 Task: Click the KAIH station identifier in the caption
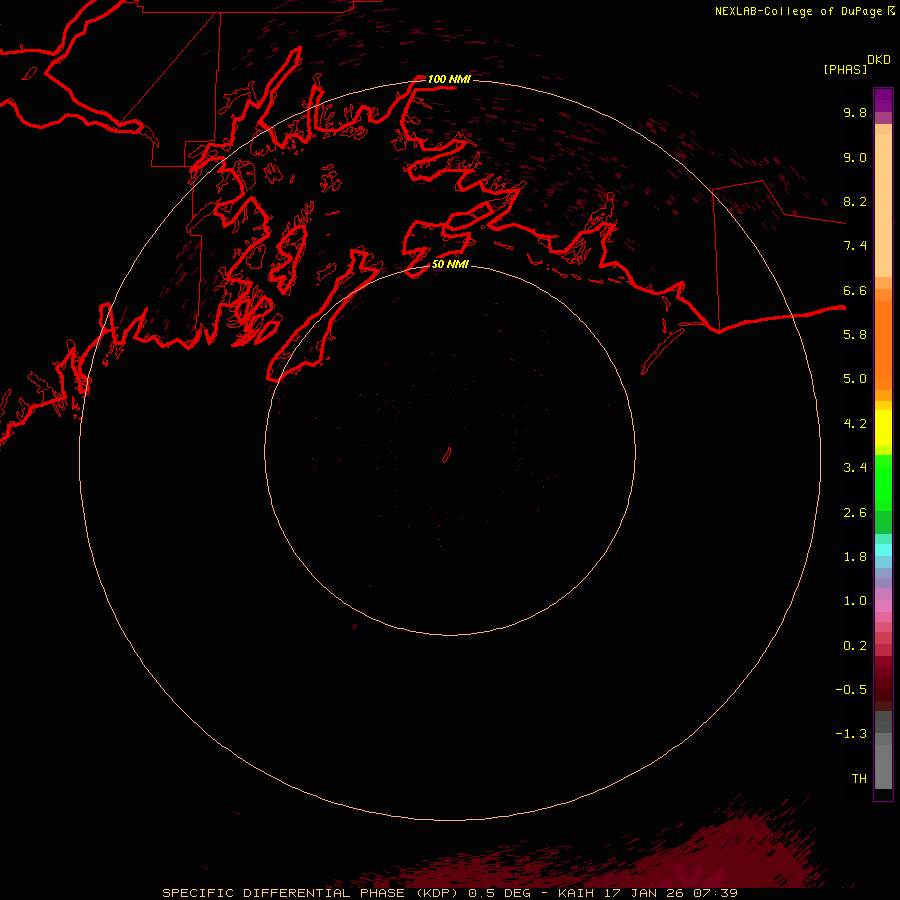pos(576,893)
